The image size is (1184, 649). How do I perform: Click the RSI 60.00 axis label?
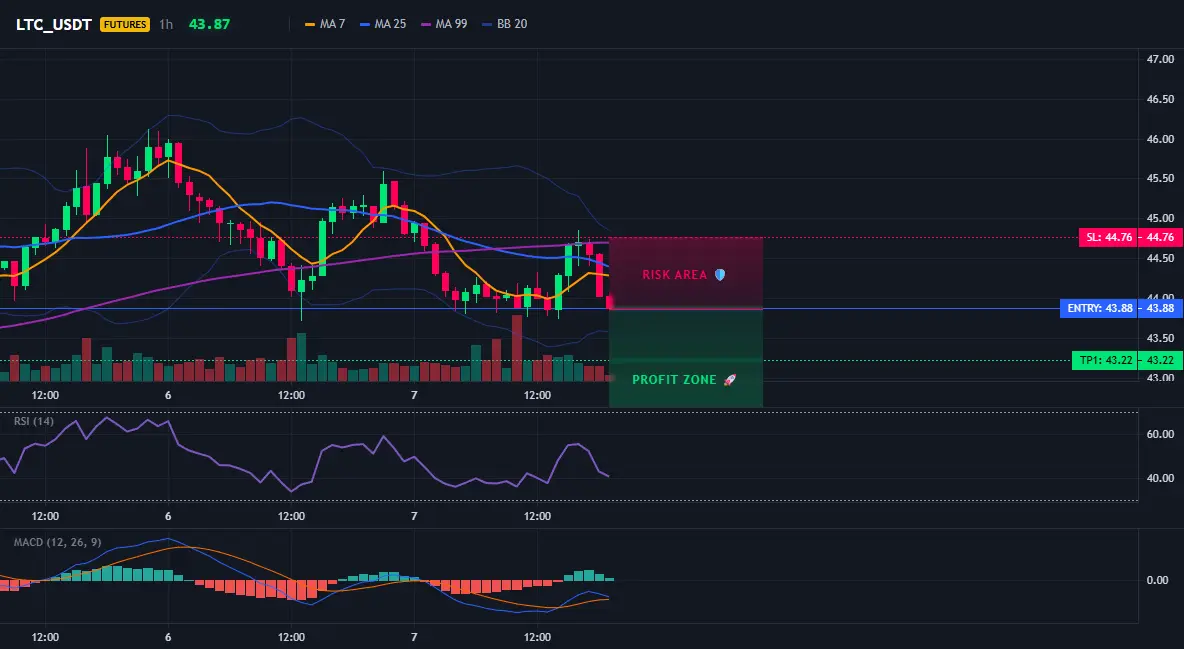(x=1160, y=434)
